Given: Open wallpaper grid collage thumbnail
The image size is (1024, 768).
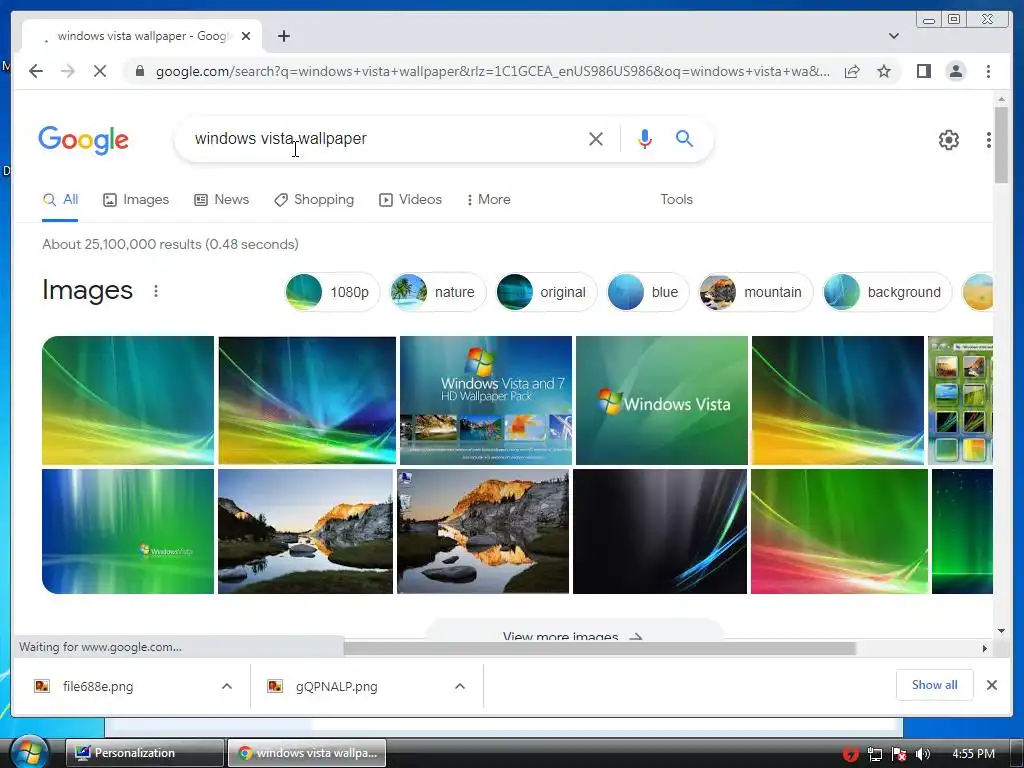Looking at the screenshot, I should (x=960, y=400).
